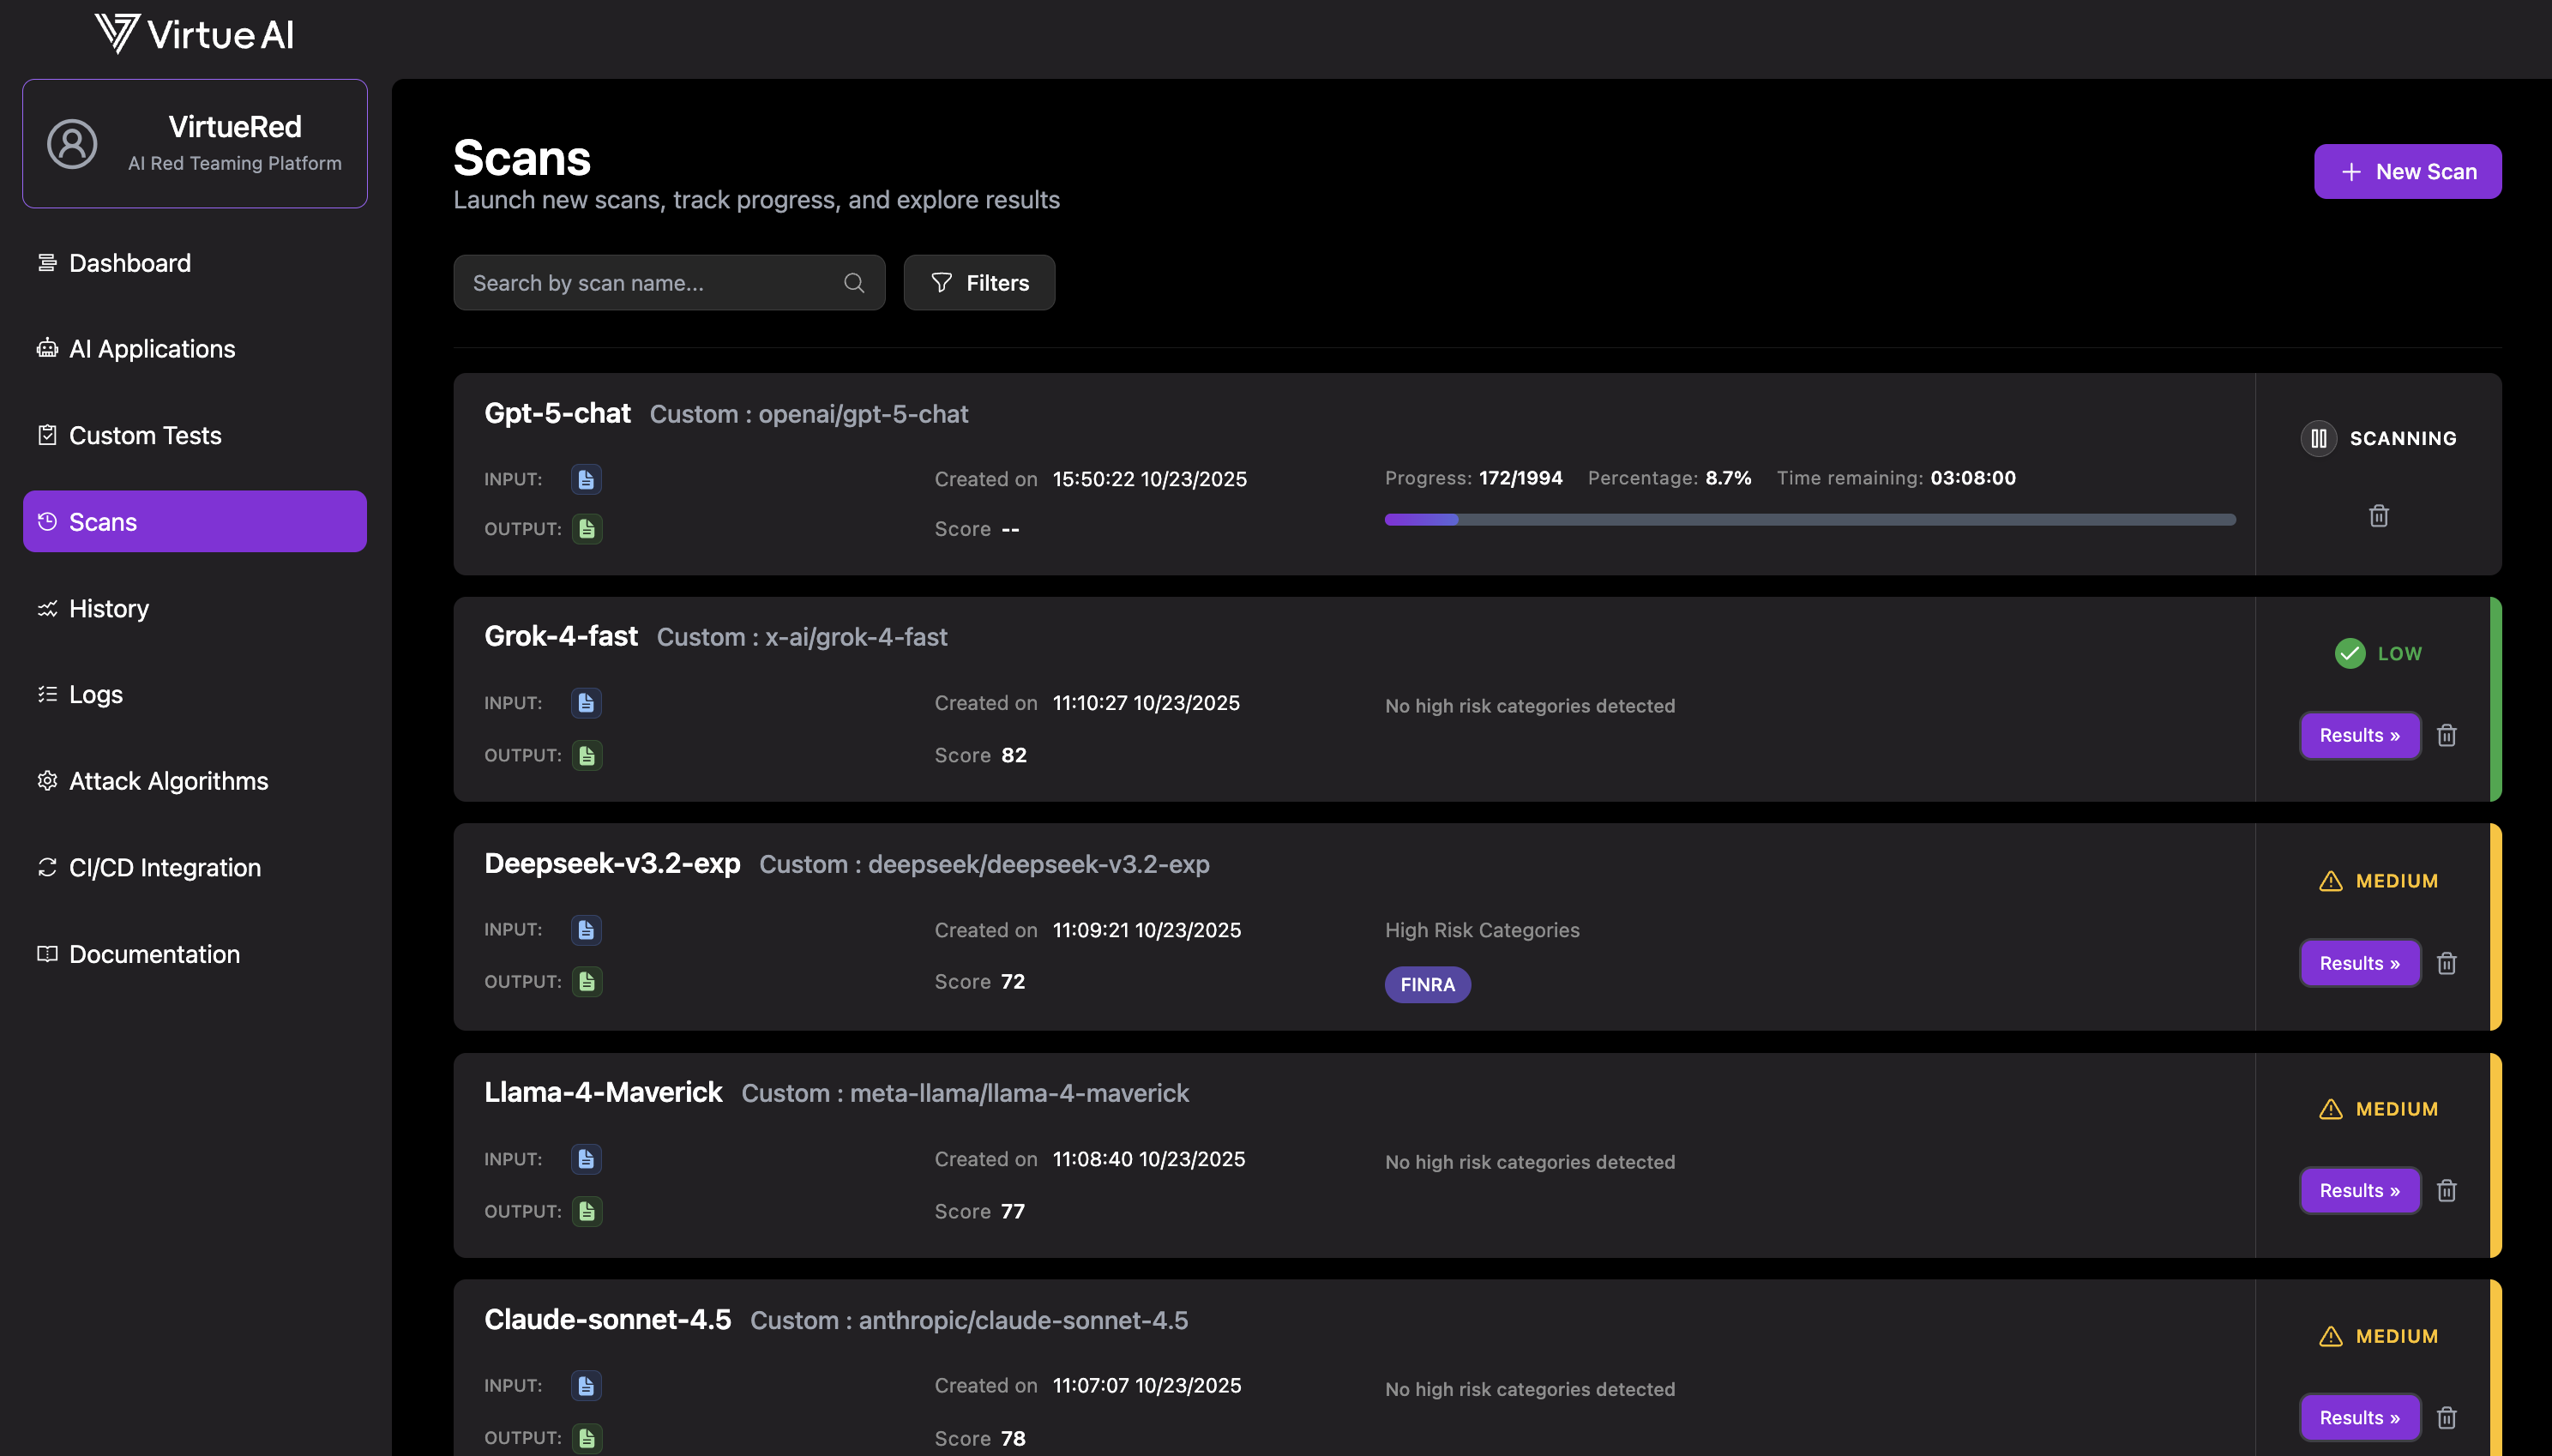Open Results for Grok-4-fast
Screen dimensions: 2552x1456
point(2359,735)
